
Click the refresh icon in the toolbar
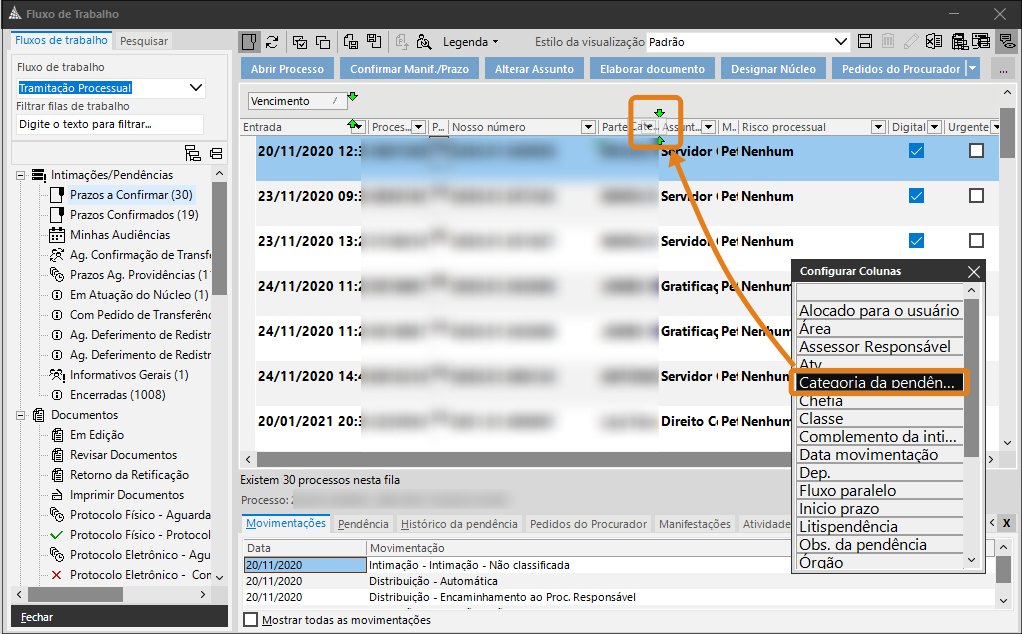(272, 42)
